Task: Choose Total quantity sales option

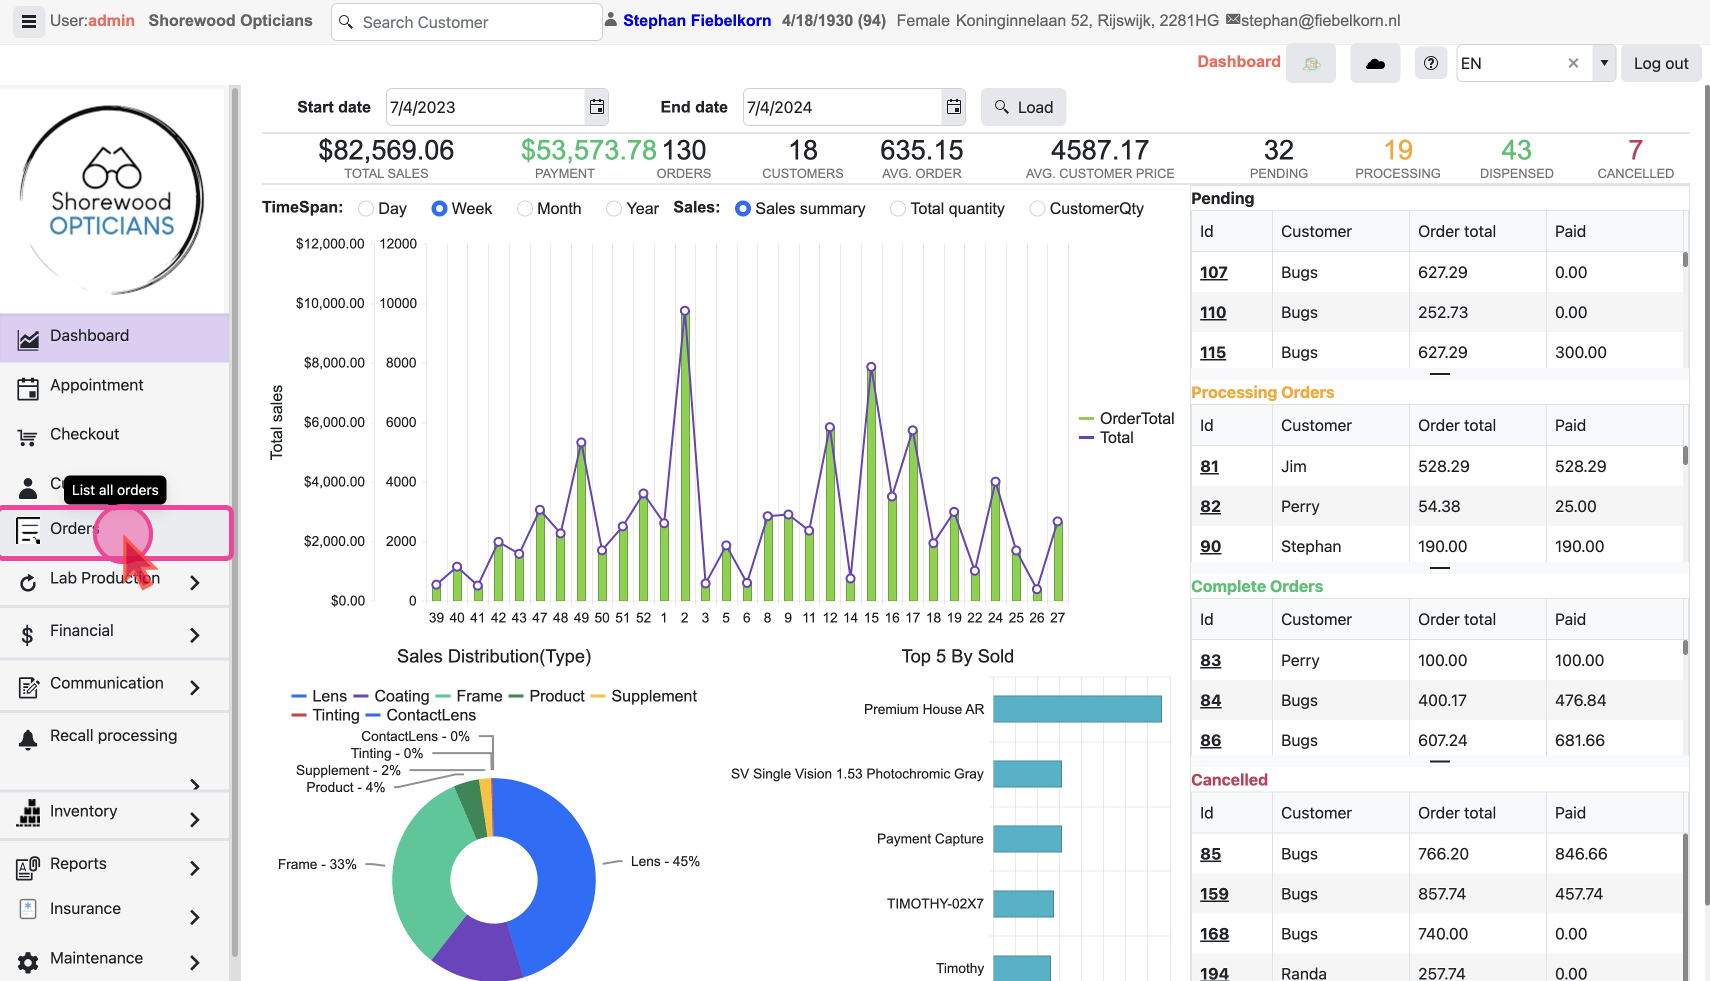Action: point(898,209)
